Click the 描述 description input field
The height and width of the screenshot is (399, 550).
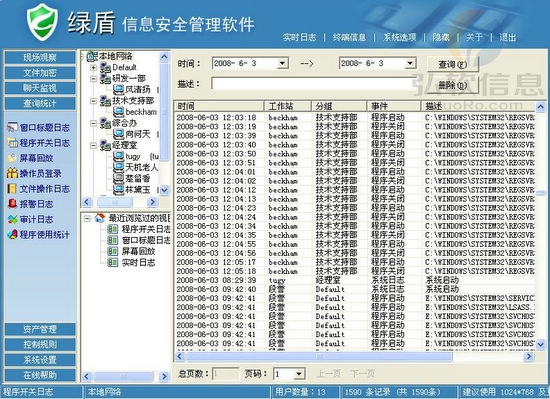coord(313,84)
